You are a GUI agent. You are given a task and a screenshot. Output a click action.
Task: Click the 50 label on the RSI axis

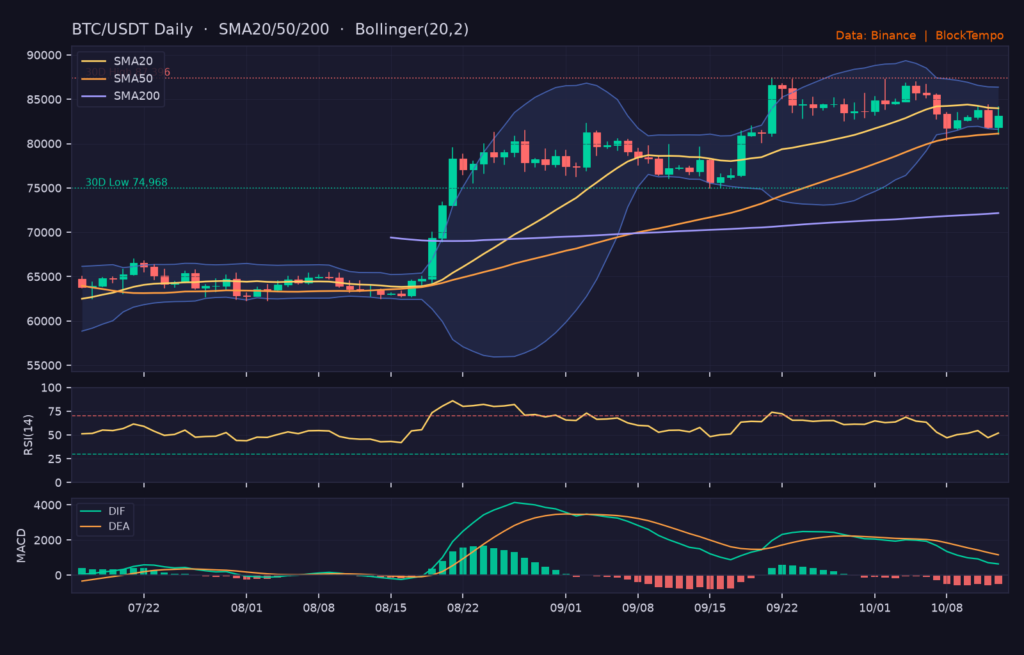[55, 435]
